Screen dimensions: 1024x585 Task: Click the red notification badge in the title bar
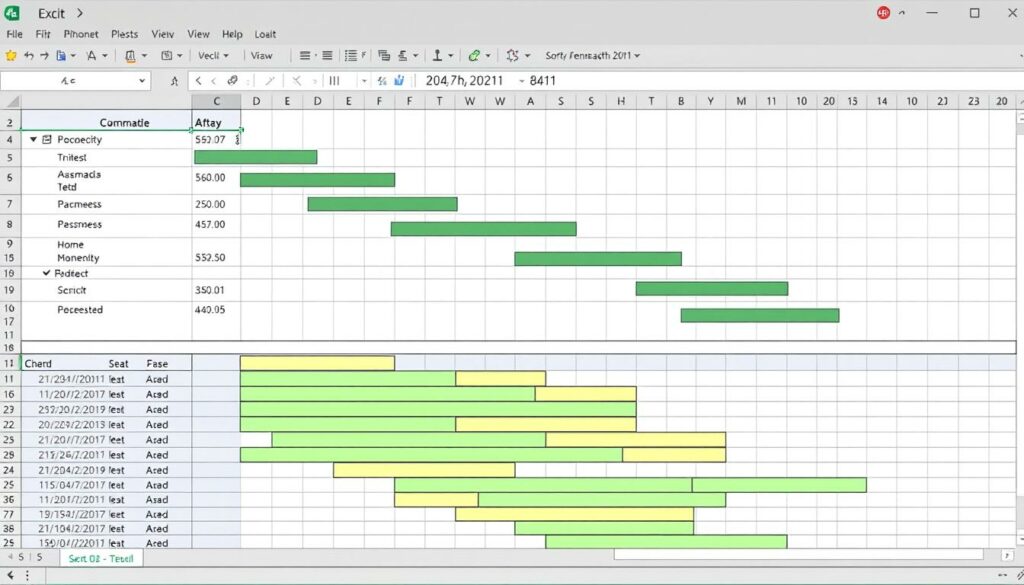click(884, 12)
